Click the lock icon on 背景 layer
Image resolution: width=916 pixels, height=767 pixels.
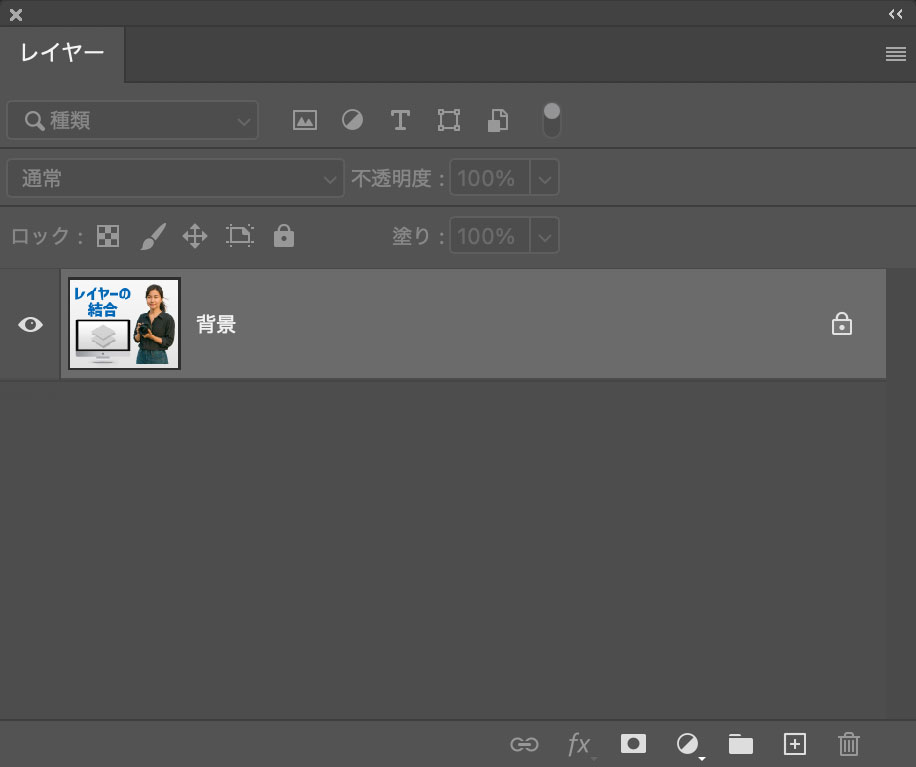842,324
